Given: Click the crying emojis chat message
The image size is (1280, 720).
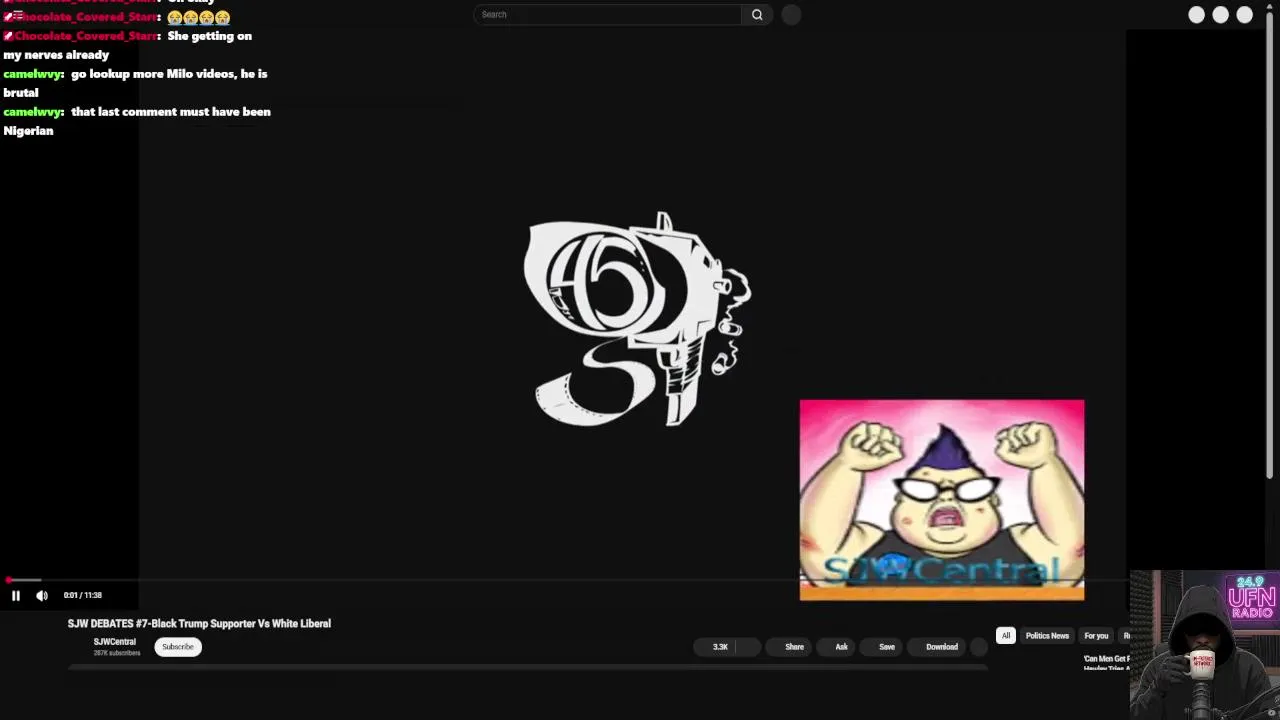Looking at the screenshot, I should (x=199, y=17).
